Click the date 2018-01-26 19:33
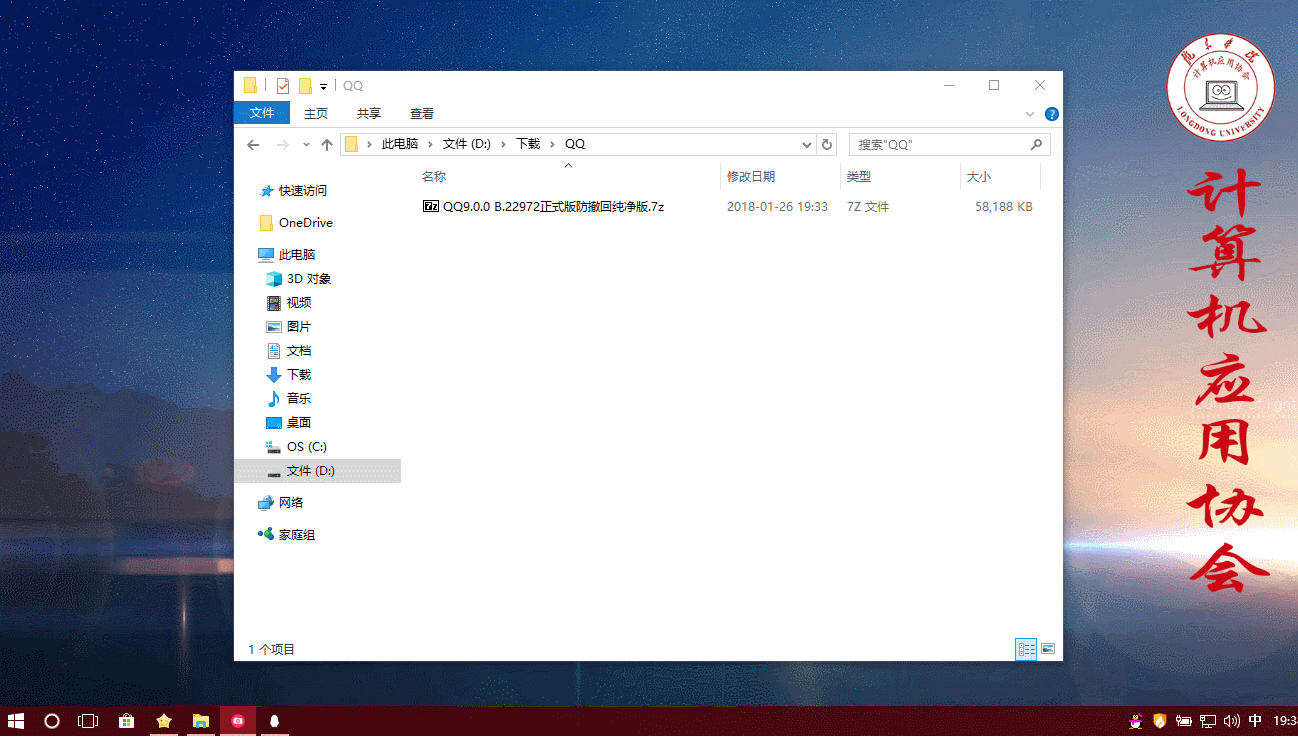This screenshot has width=1298, height=740. click(777, 207)
